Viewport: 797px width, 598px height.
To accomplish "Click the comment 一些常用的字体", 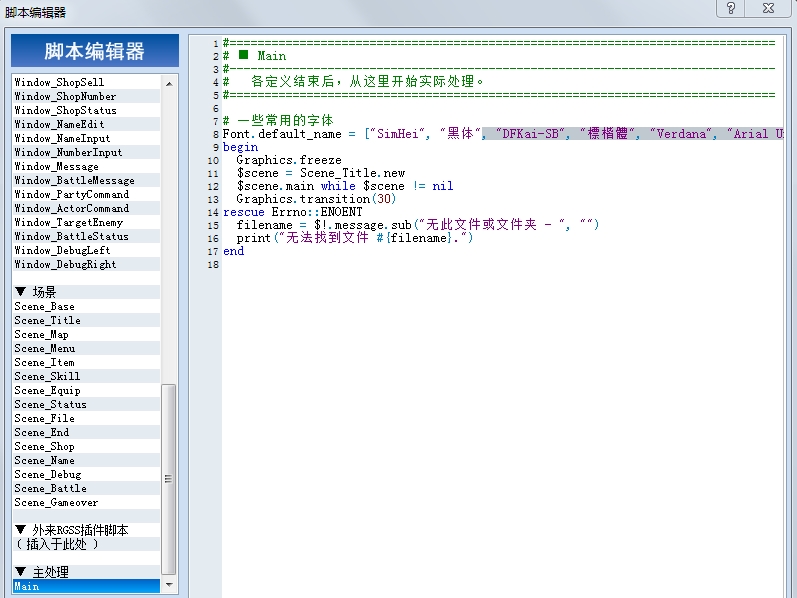I will [x=278, y=121].
